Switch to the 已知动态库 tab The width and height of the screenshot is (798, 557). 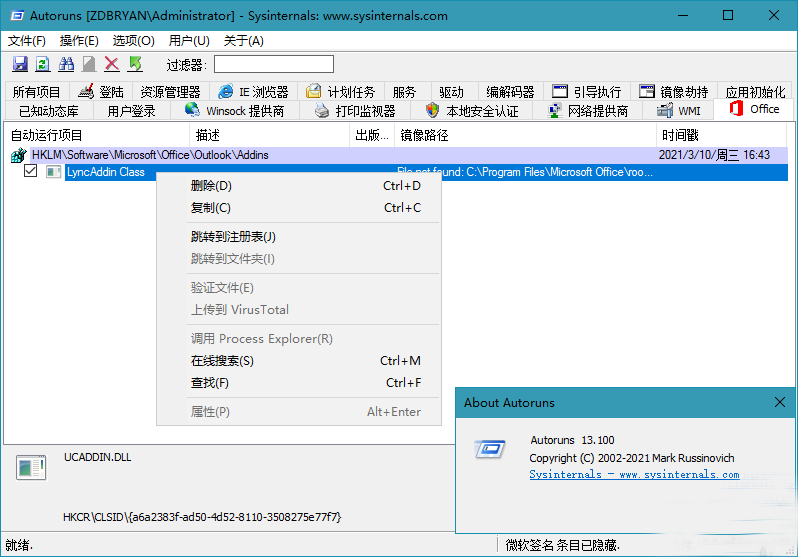[49, 111]
